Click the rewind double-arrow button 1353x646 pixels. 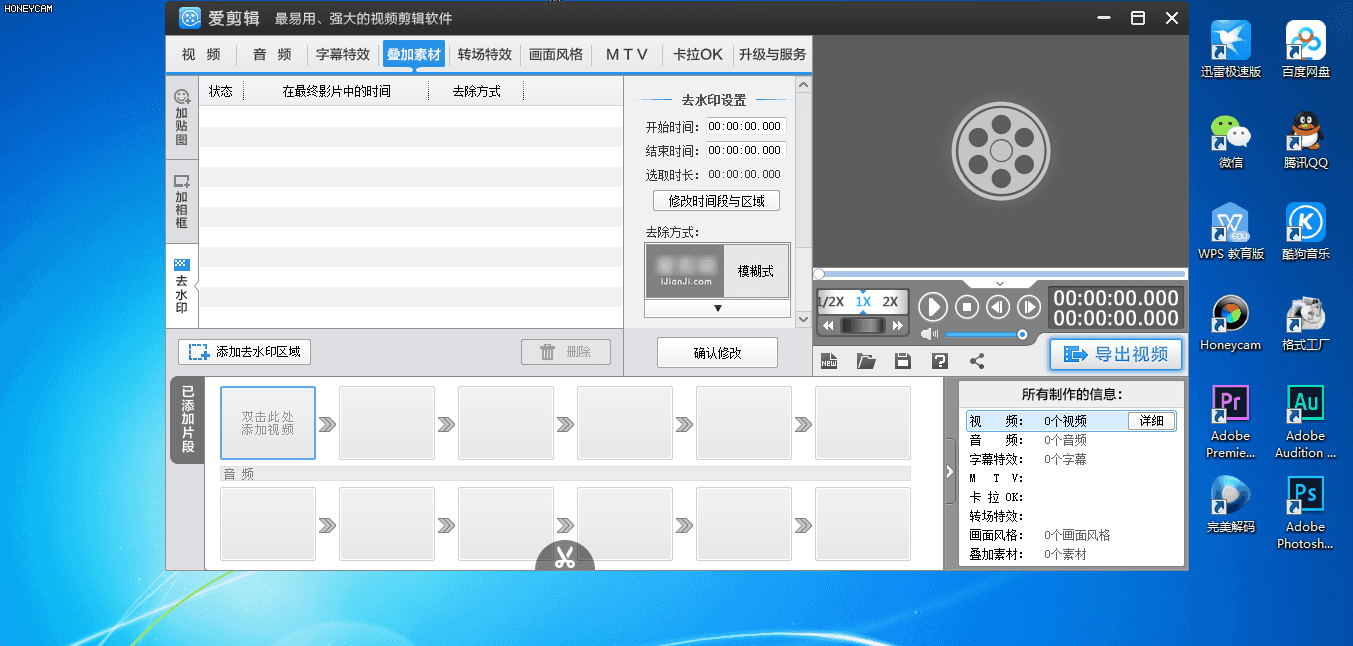pyautogui.click(x=828, y=326)
